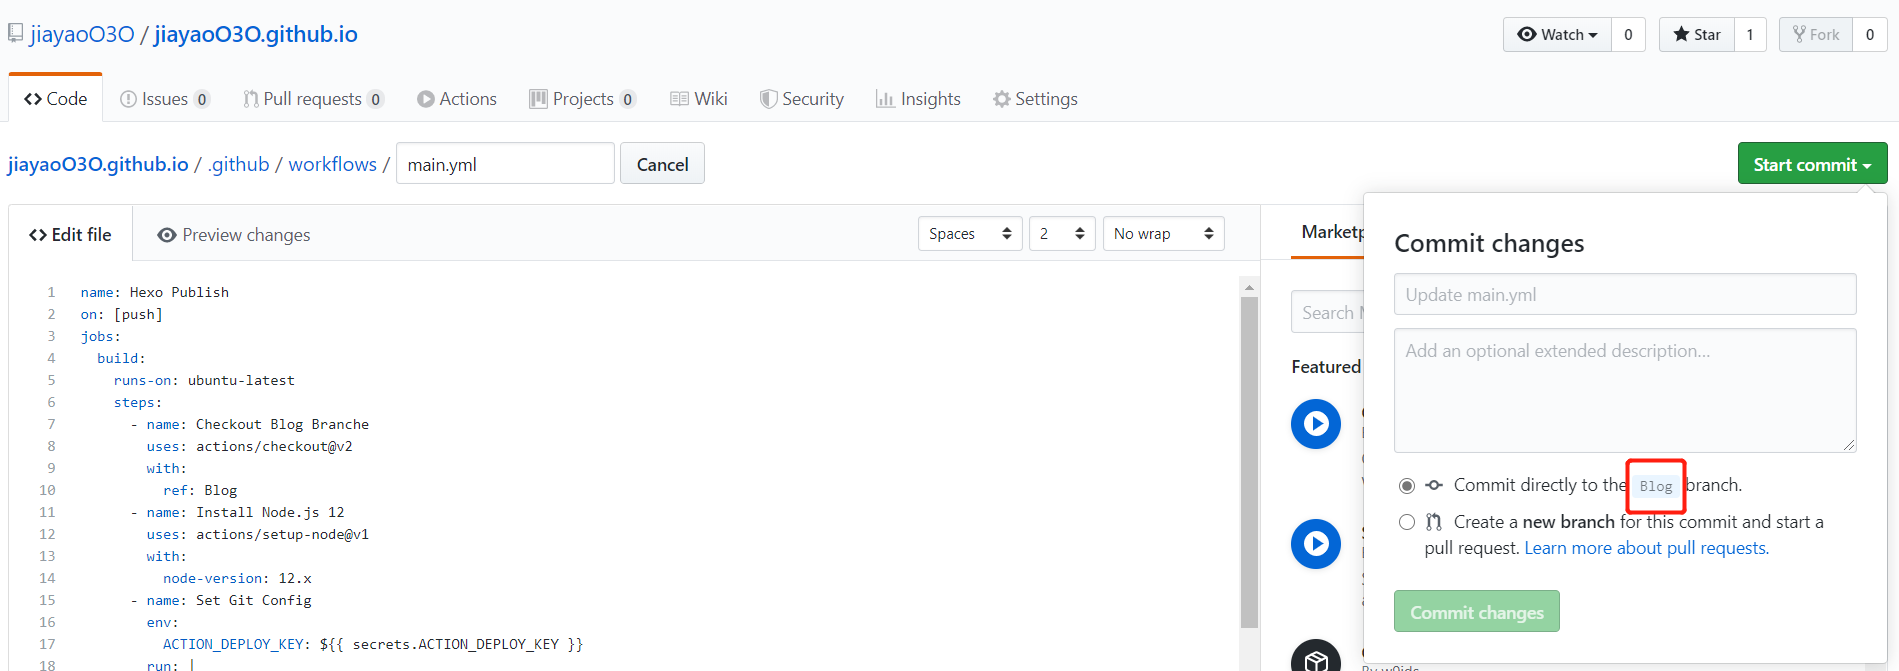This screenshot has height=671, width=1899.
Task: Navigate to the .github folder breadcrumb
Action: [x=238, y=164]
